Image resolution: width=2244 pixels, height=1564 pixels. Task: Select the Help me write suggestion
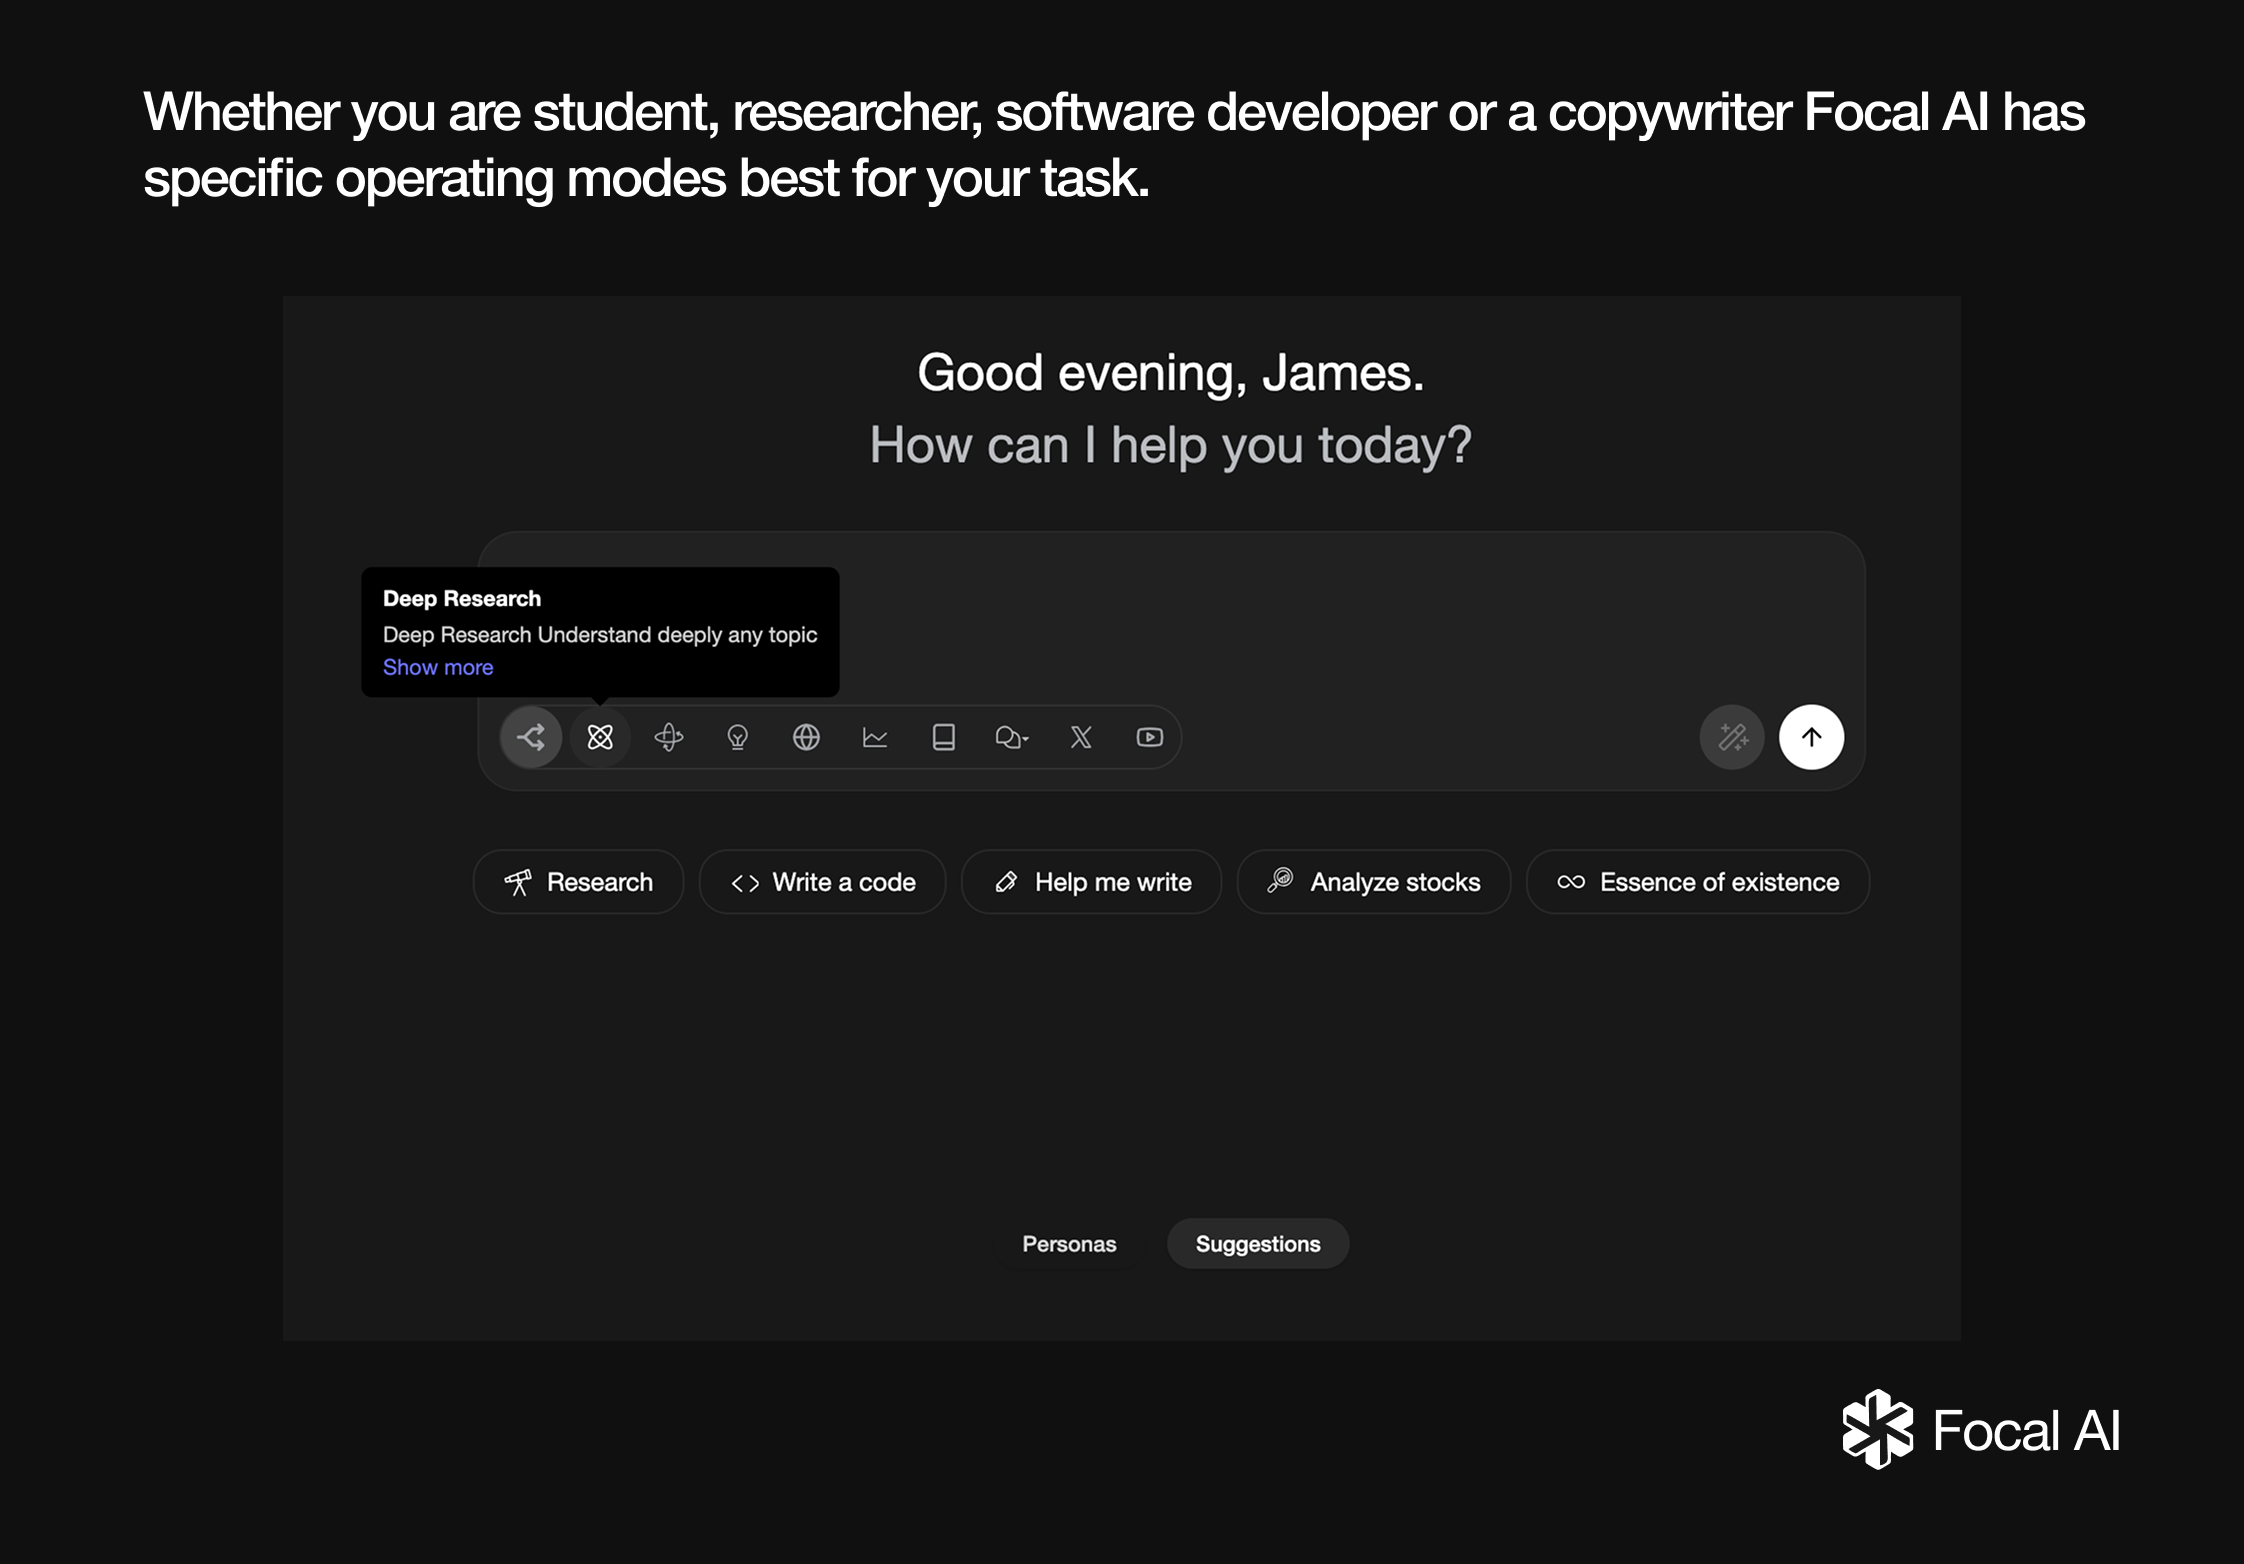pyautogui.click(x=1092, y=882)
